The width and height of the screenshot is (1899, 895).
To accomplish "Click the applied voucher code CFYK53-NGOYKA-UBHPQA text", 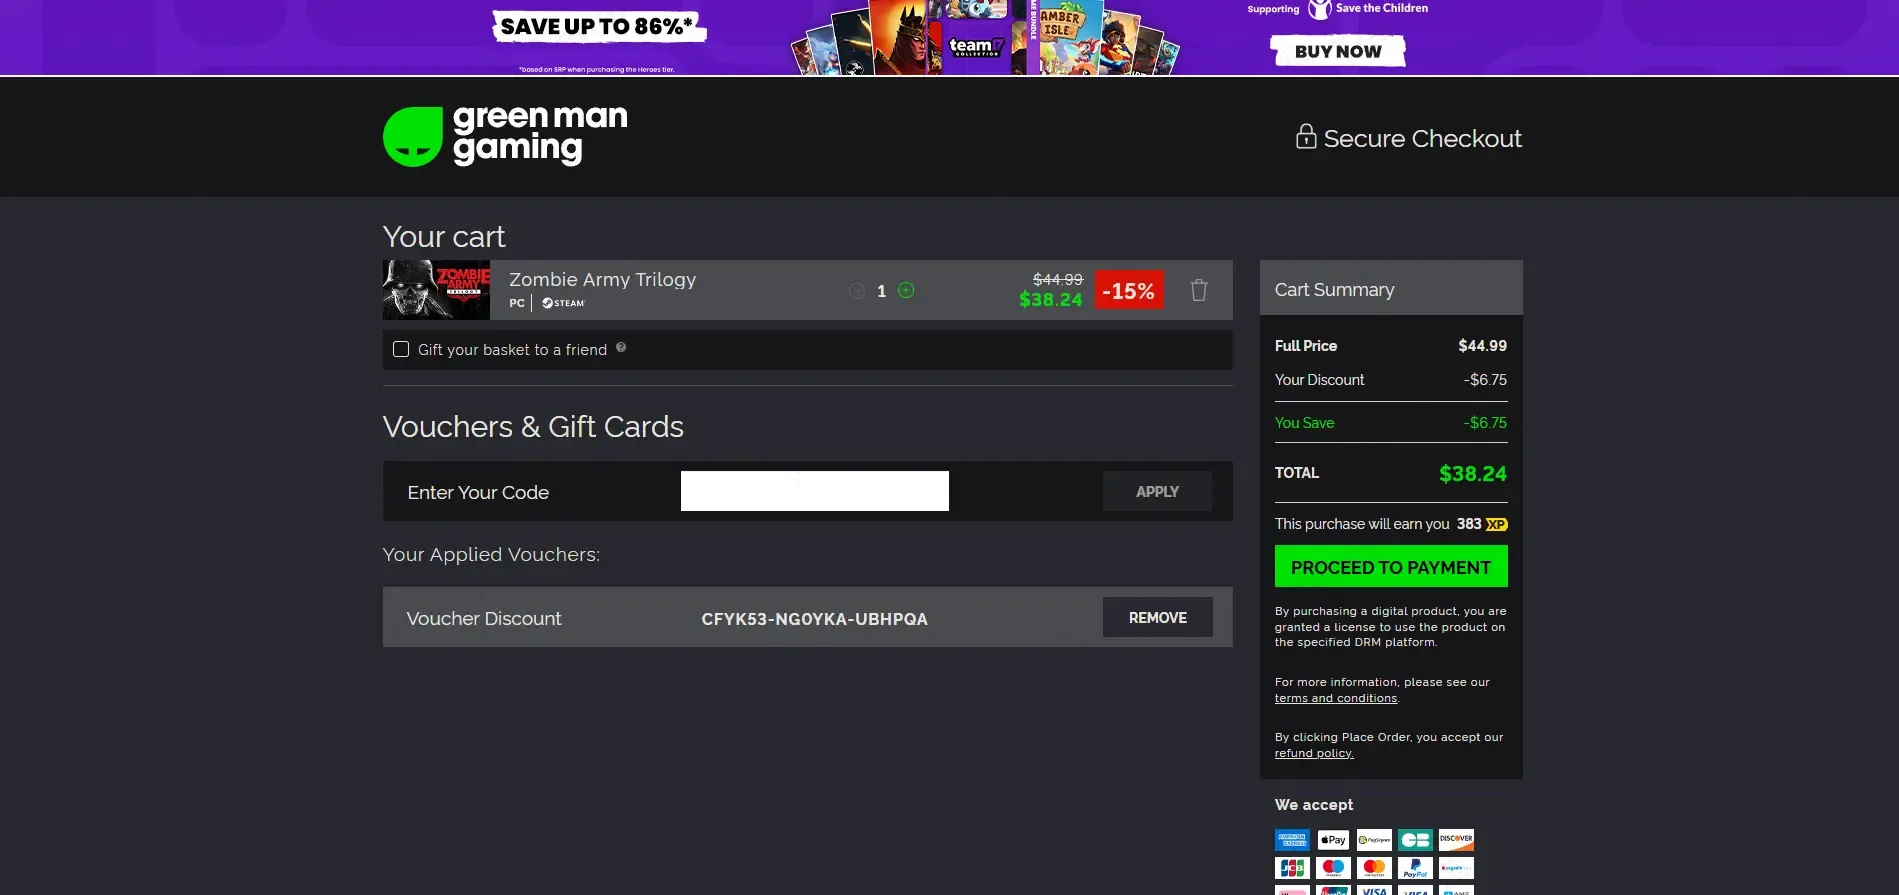I will (x=814, y=619).
